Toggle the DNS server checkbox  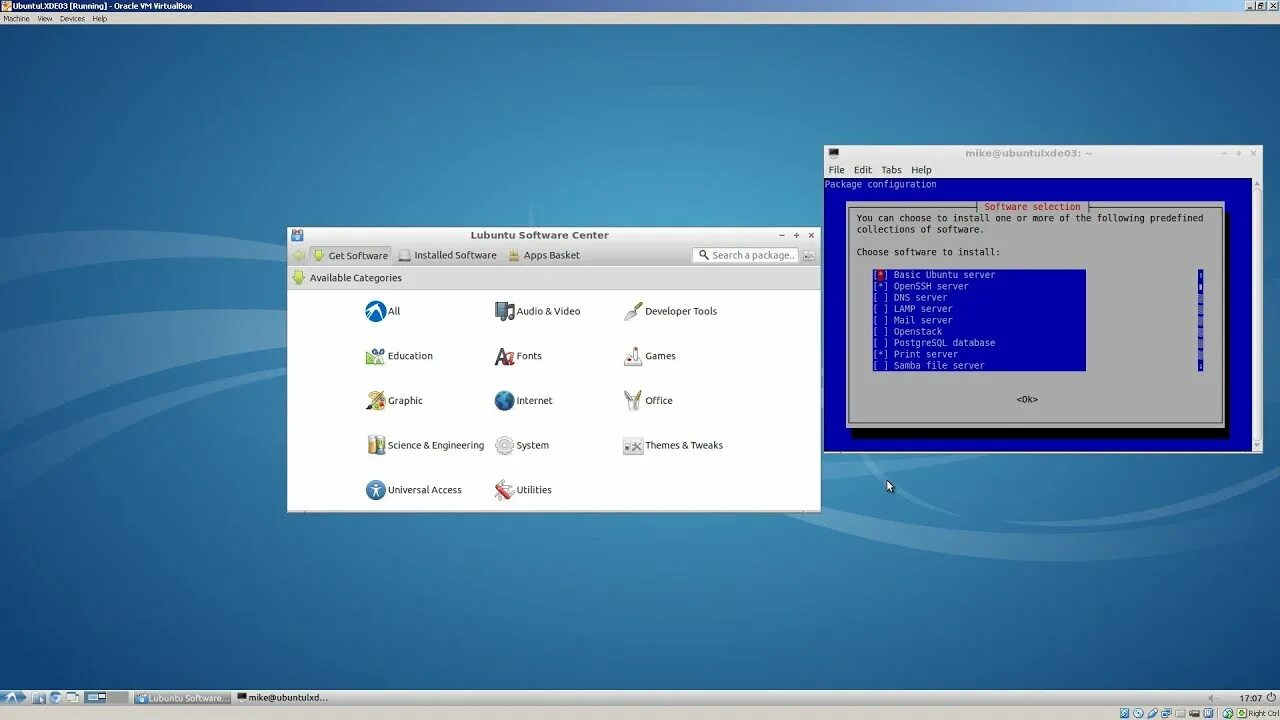[x=881, y=298]
